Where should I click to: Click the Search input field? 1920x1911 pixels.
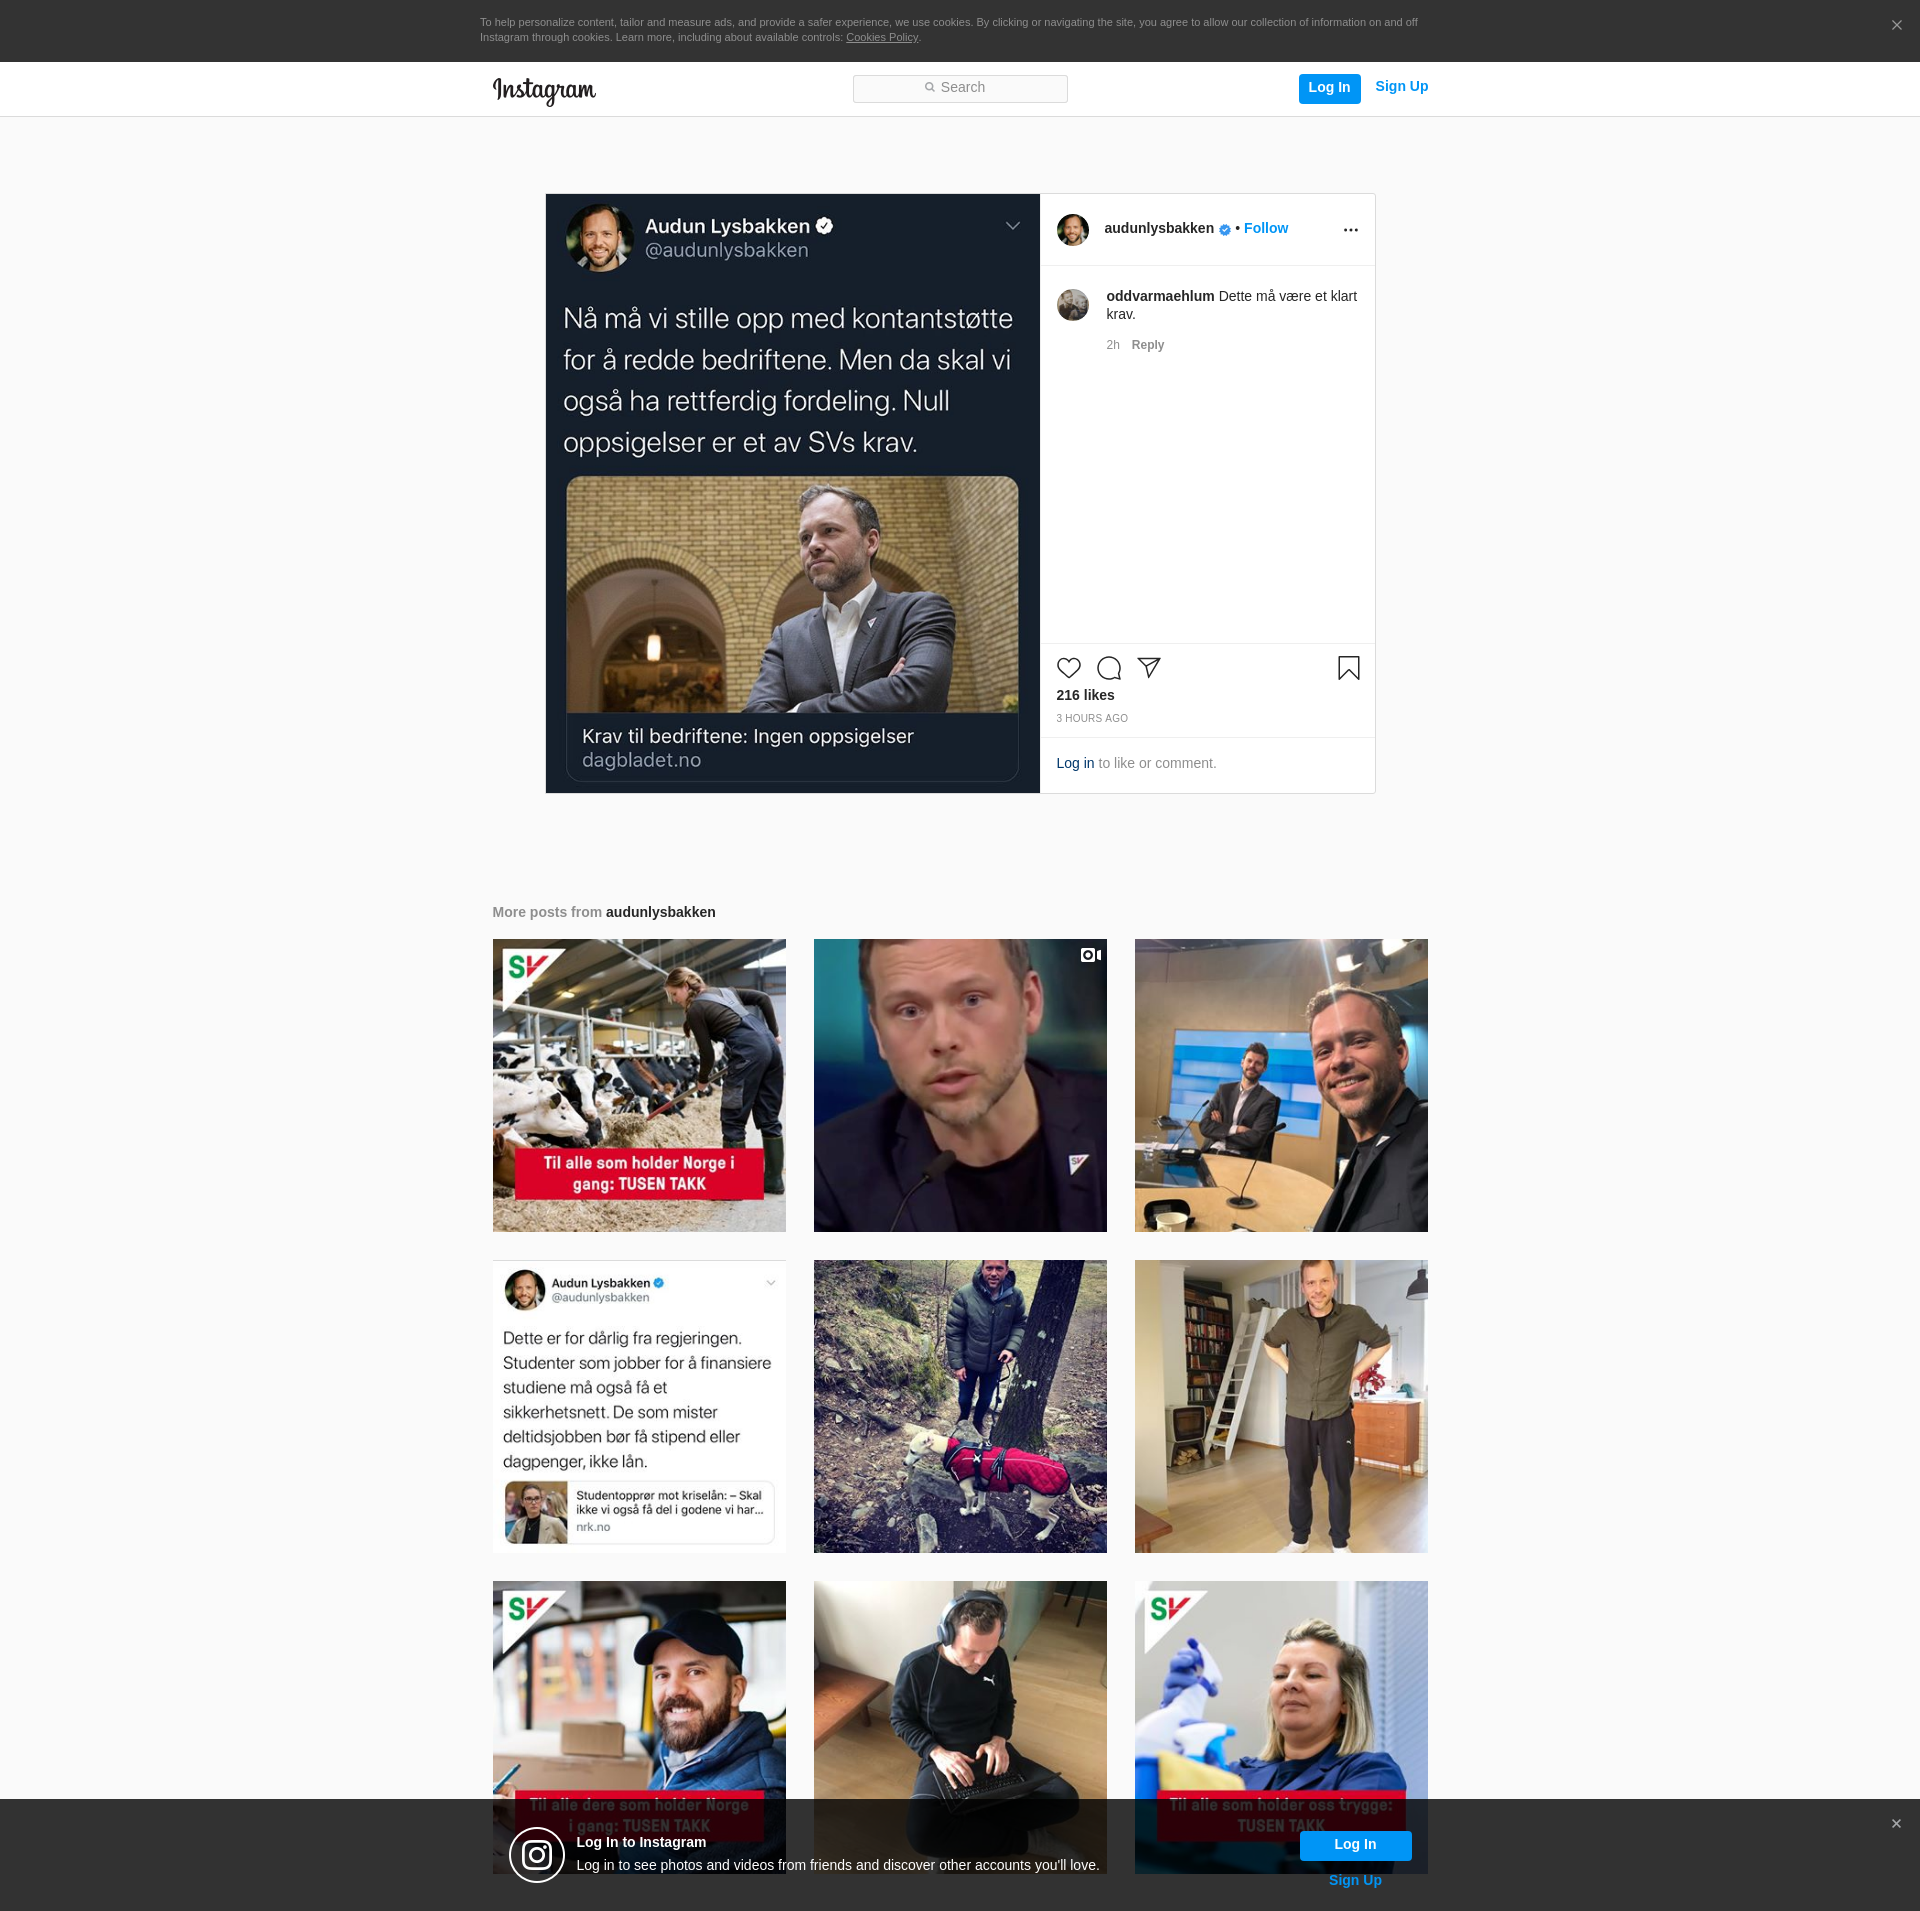pos(960,88)
